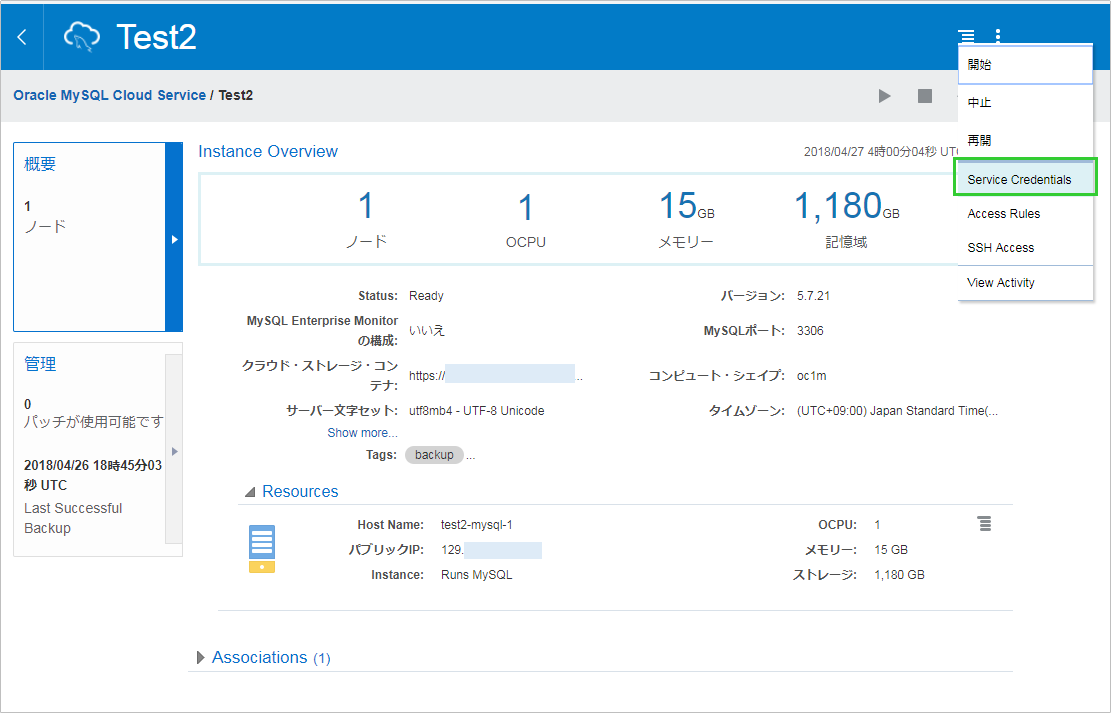
Task: Select Service Credentials menu item
Action: click(1025, 179)
